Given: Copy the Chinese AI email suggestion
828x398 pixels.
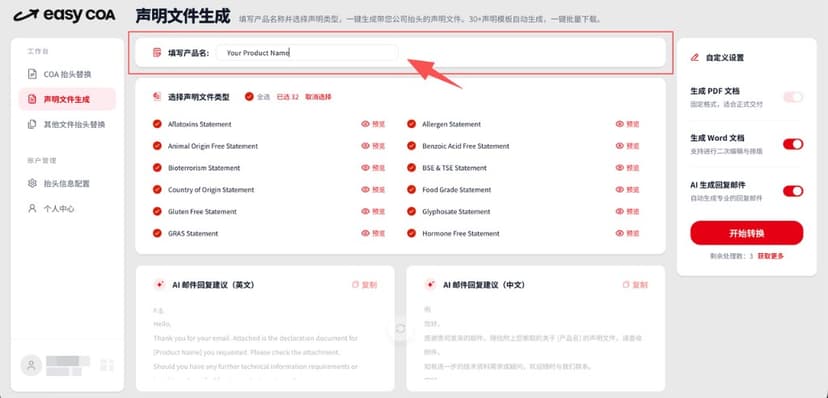Looking at the screenshot, I should pyautogui.click(x=635, y=285).
